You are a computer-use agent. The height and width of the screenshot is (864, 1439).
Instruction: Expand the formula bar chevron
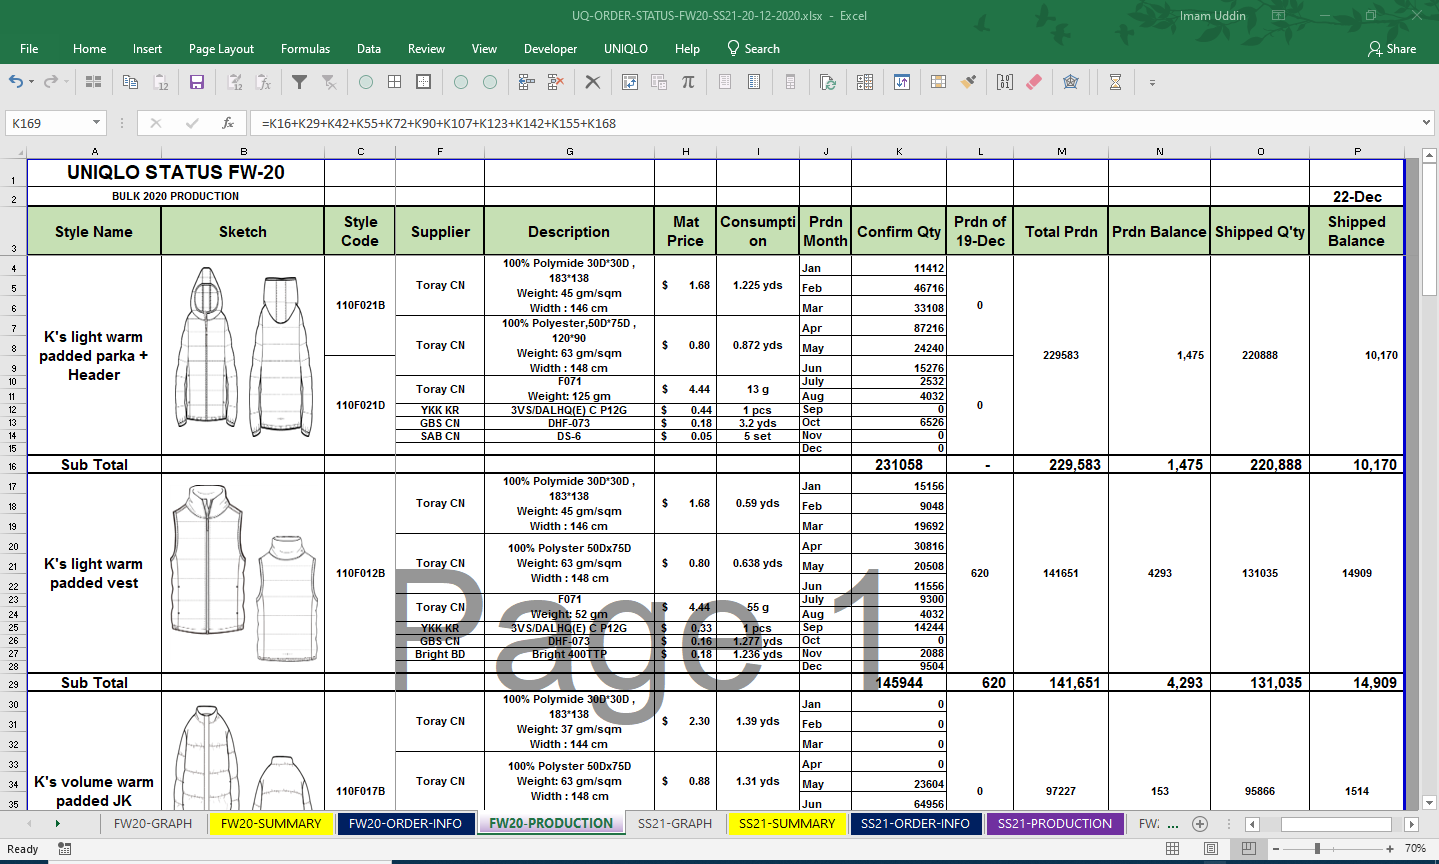1426,122
